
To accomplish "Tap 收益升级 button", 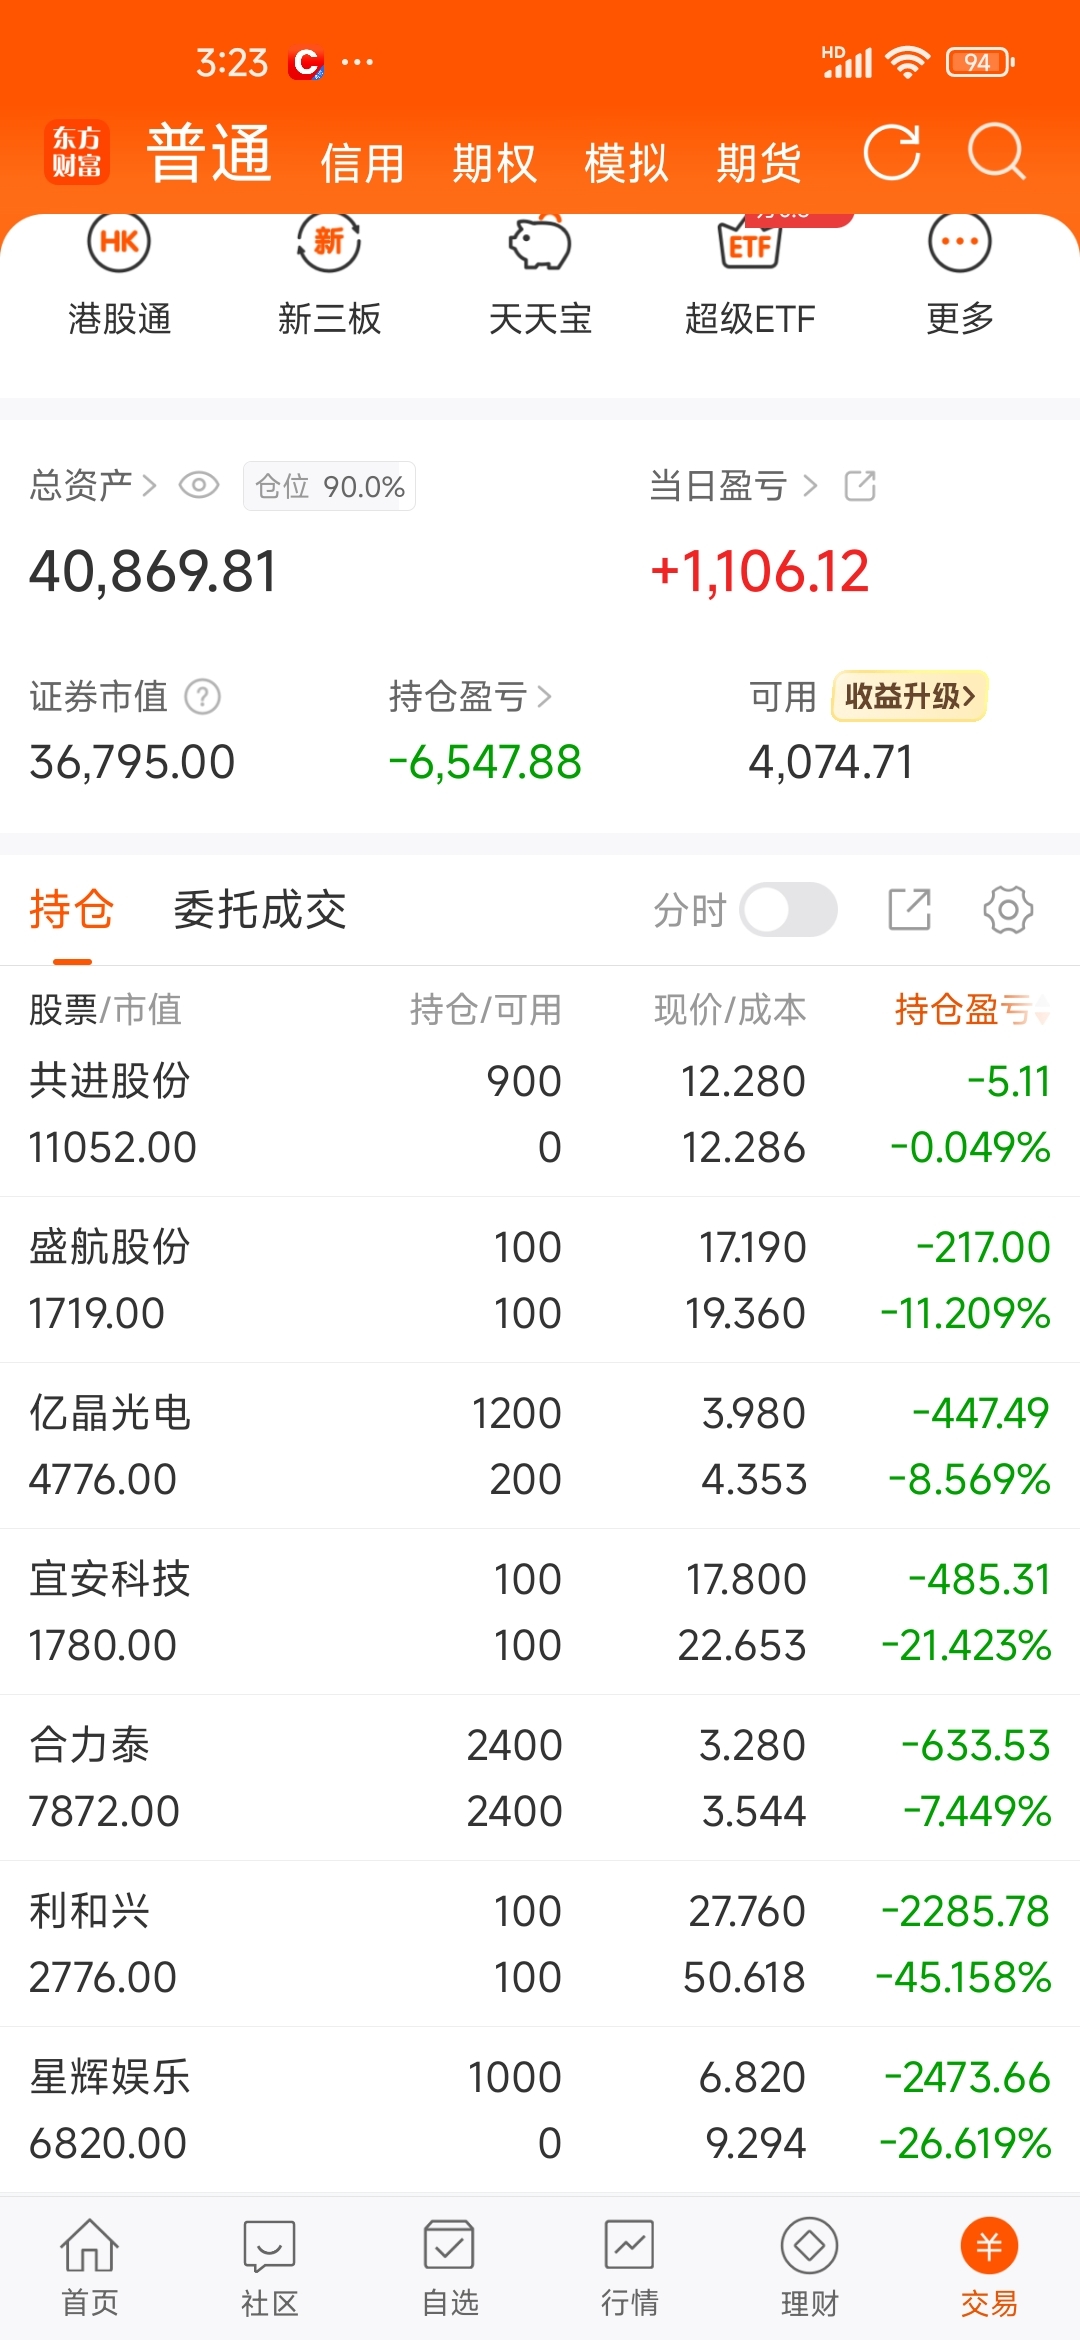I will click(x=909, y=696).
